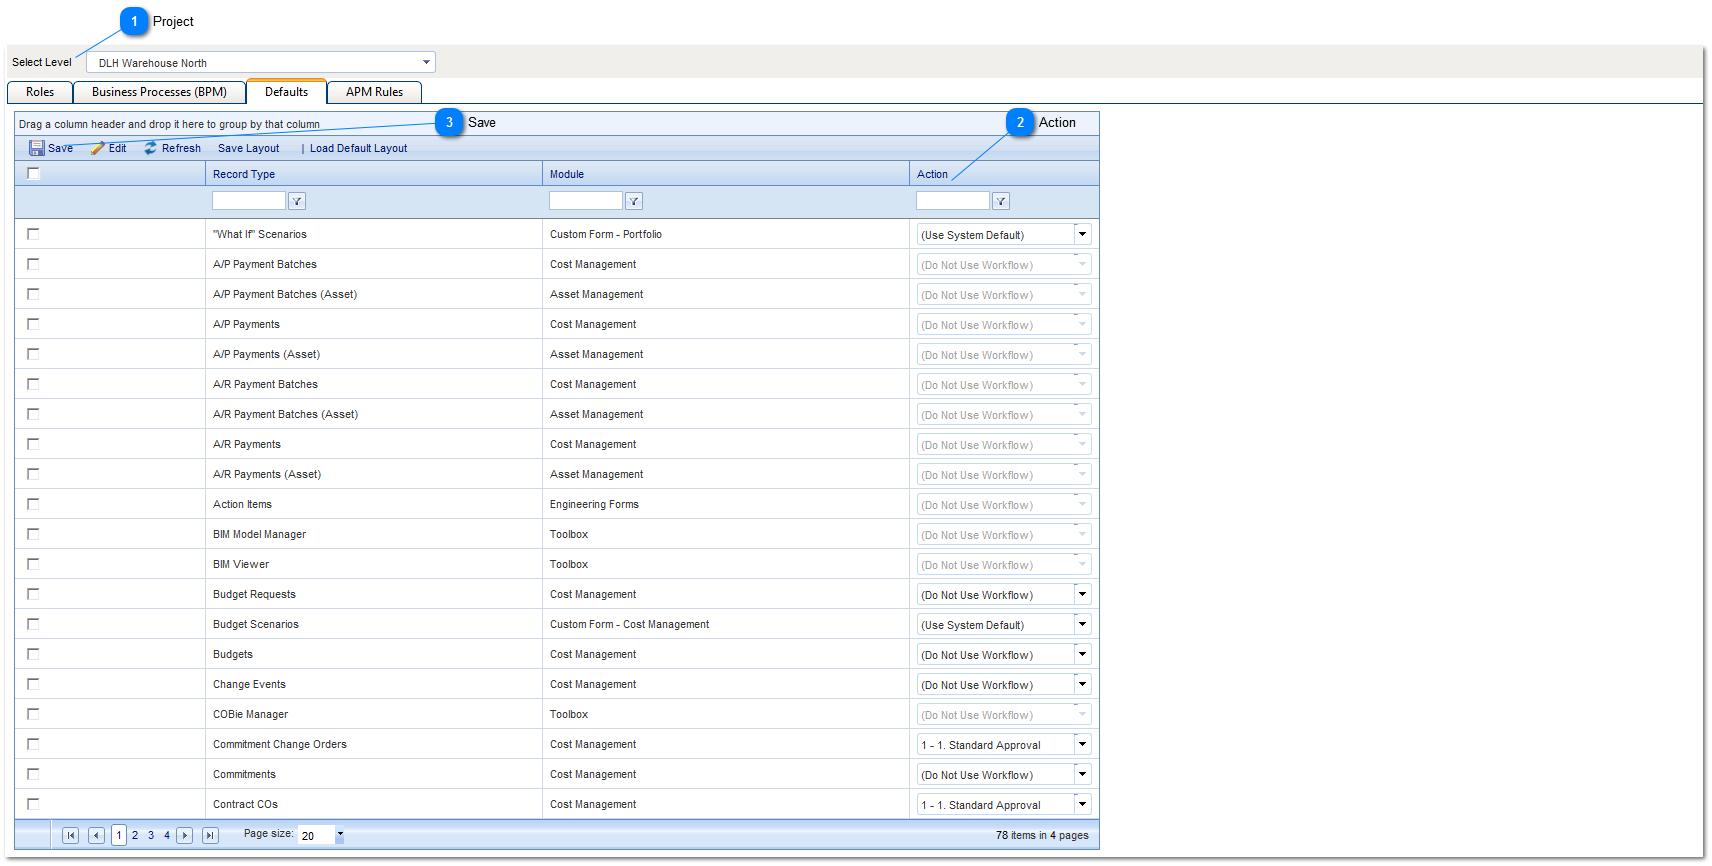Tick the Action Items row checkbox
Screen dimensions: 1712x866
[33, 504]
